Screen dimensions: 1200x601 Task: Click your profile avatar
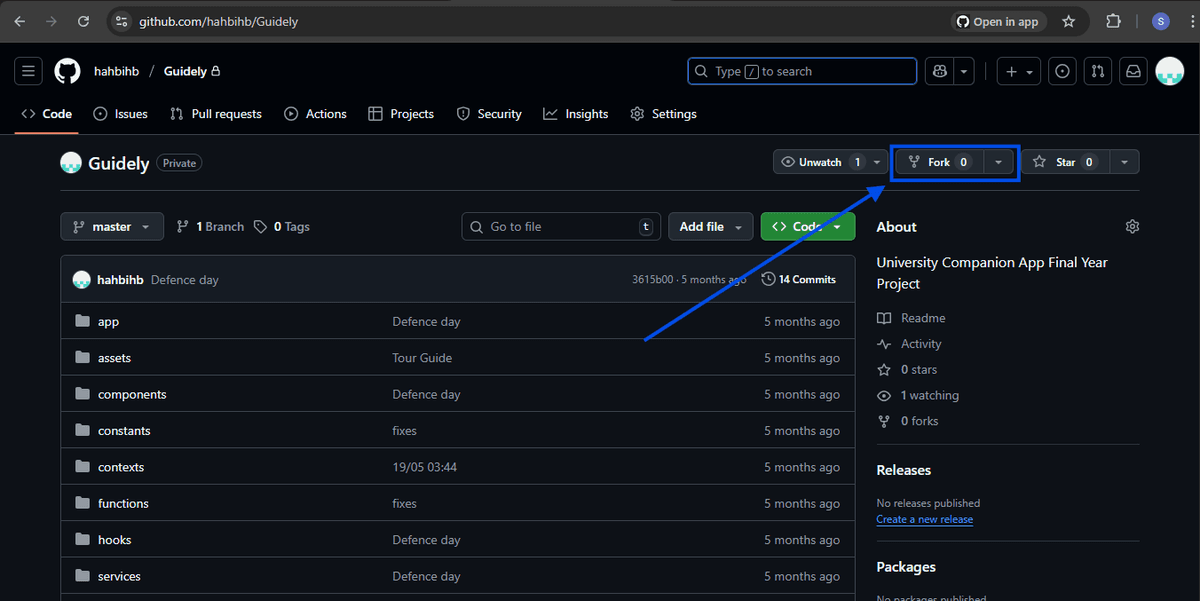tap(1170, 71)
